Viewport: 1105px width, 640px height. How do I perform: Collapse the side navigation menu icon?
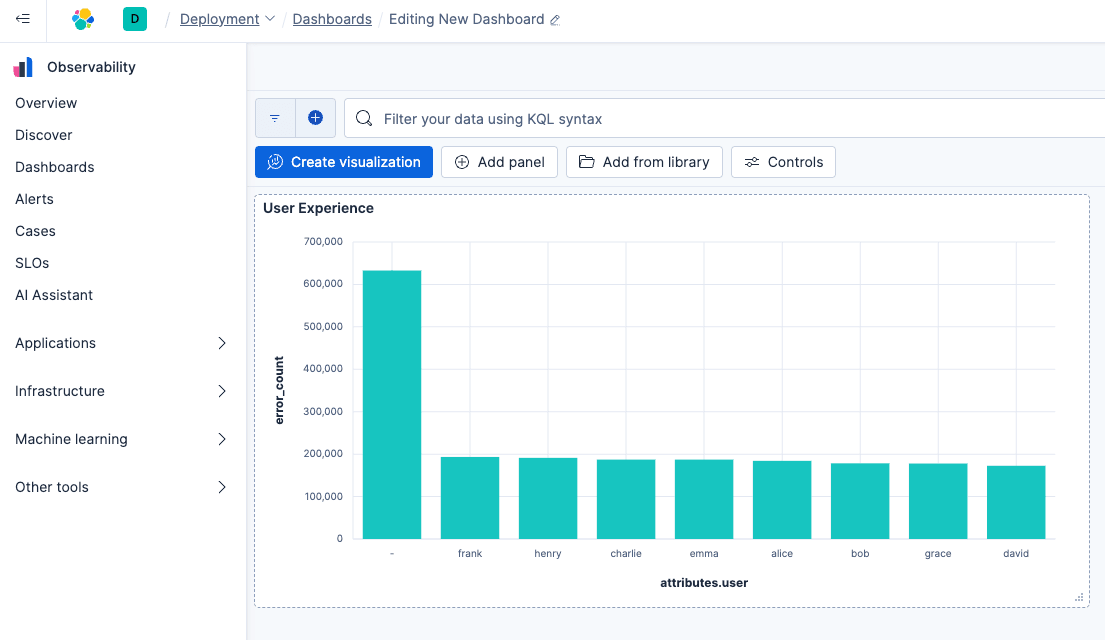click(22, 19)
